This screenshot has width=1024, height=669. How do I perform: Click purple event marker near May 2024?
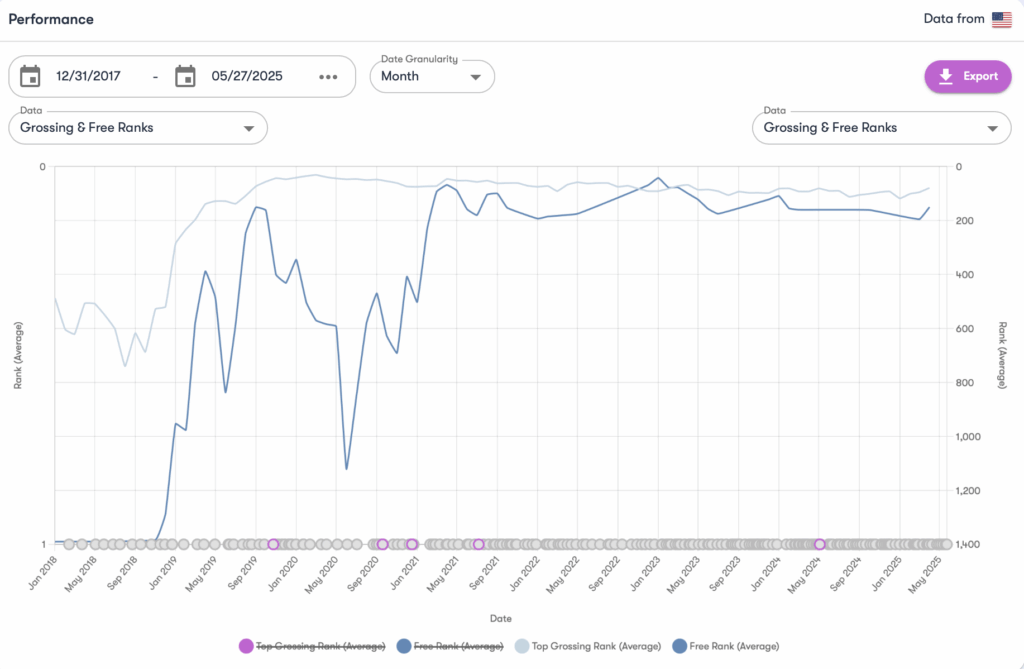[x=819, y=544]
